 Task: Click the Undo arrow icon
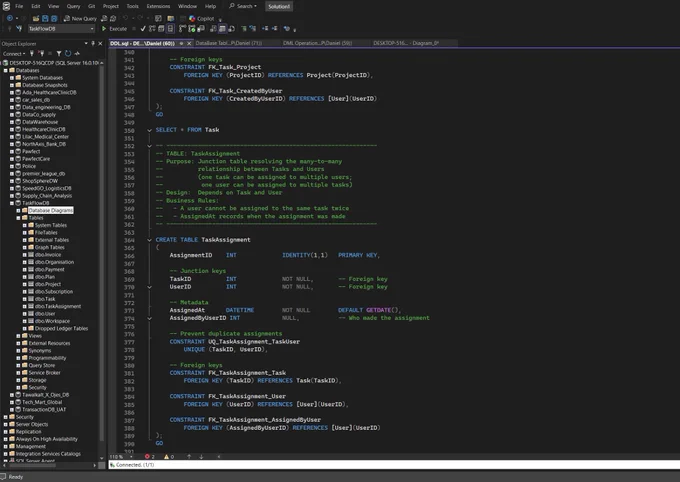pyautogui.click(x=125, y=19)
